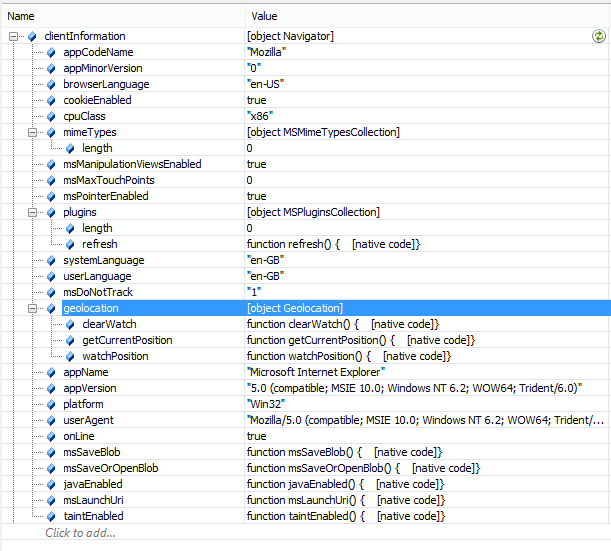The height and width of the screenshot is (551, 611).
Task: Click the function taintEnabled() value
Action: [x=346, y=516]
